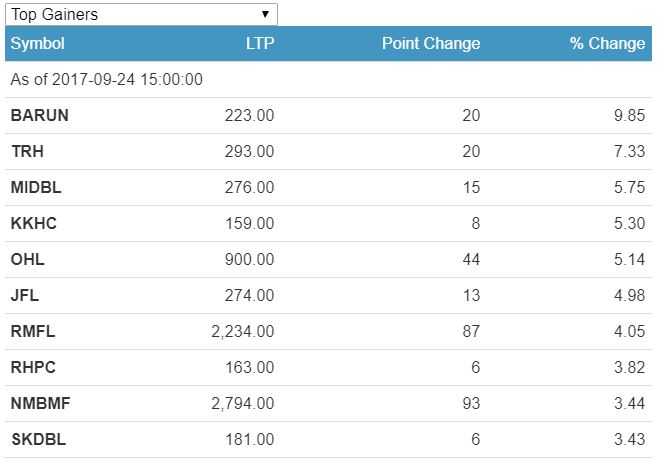Sort by the Symbol column header

tap(38, 44)
